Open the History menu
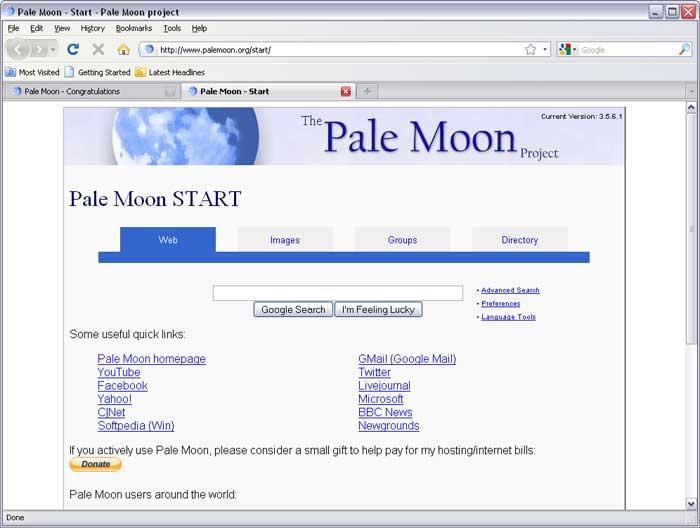Viewport: 700px width, 528px height. pos(92,28)
